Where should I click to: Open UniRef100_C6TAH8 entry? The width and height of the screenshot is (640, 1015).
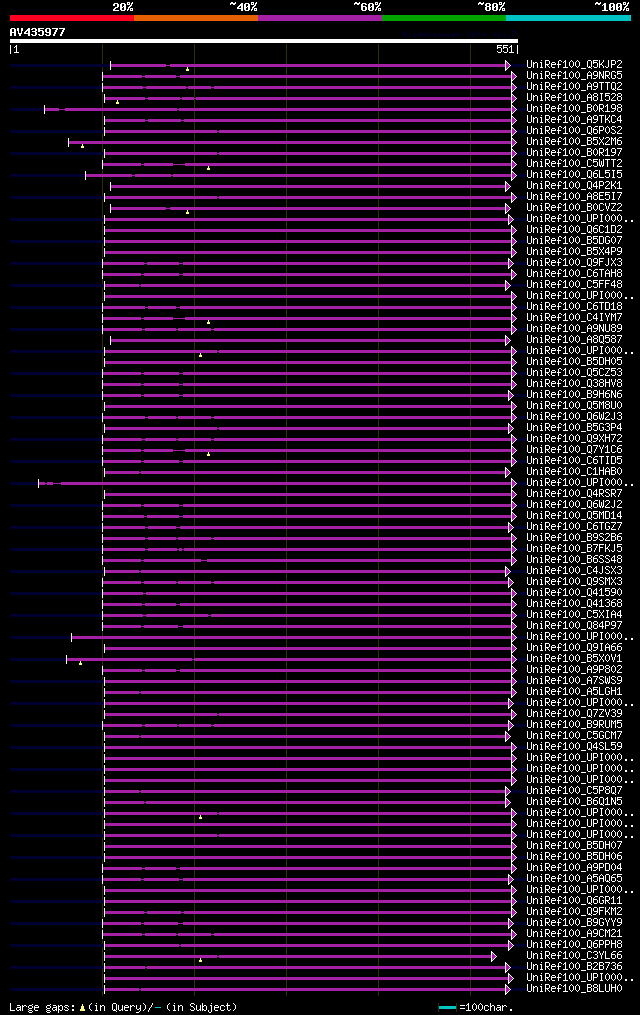coord(574,274)
